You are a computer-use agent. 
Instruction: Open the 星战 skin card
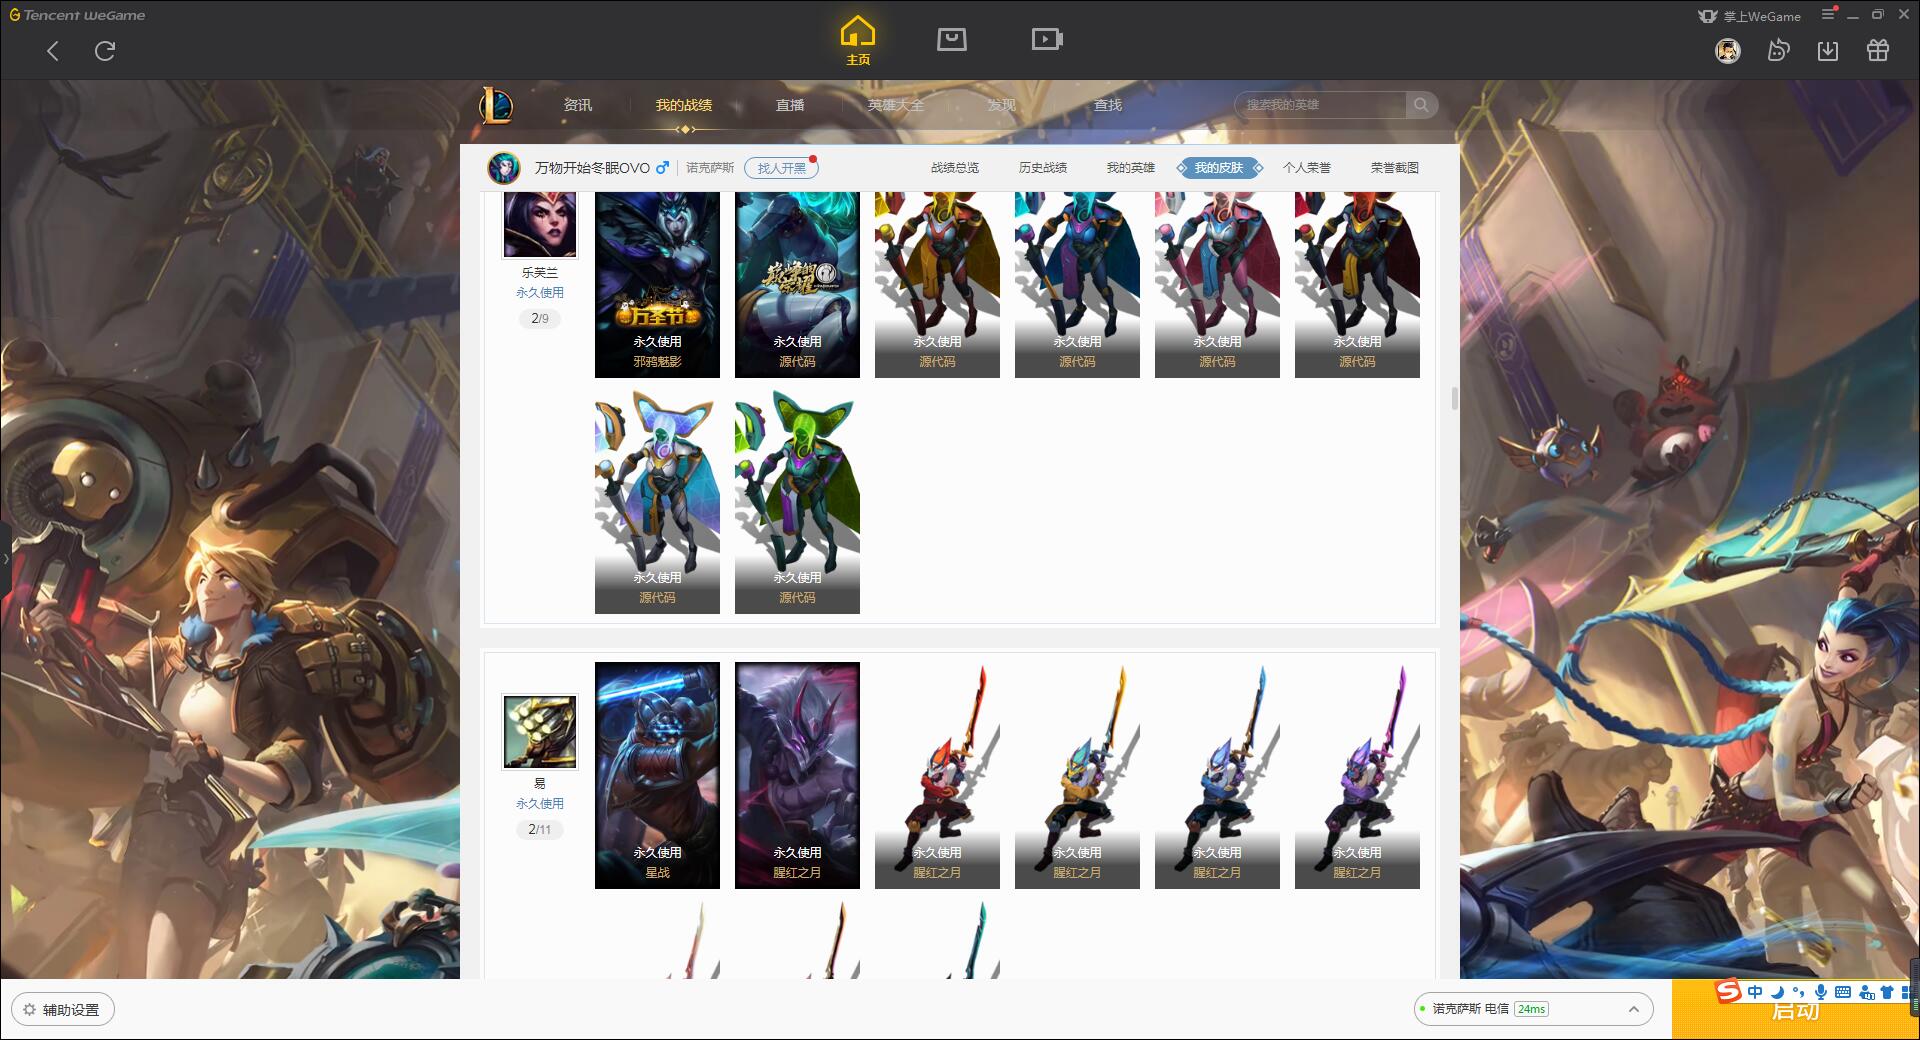pyautogui.click(x=657, y=775)
